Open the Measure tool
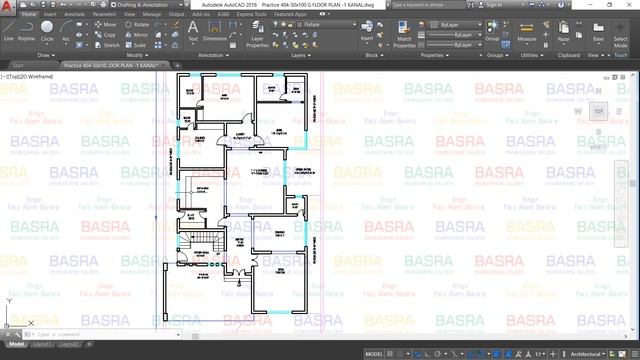640x360 pixels. [x=527, y=31]
